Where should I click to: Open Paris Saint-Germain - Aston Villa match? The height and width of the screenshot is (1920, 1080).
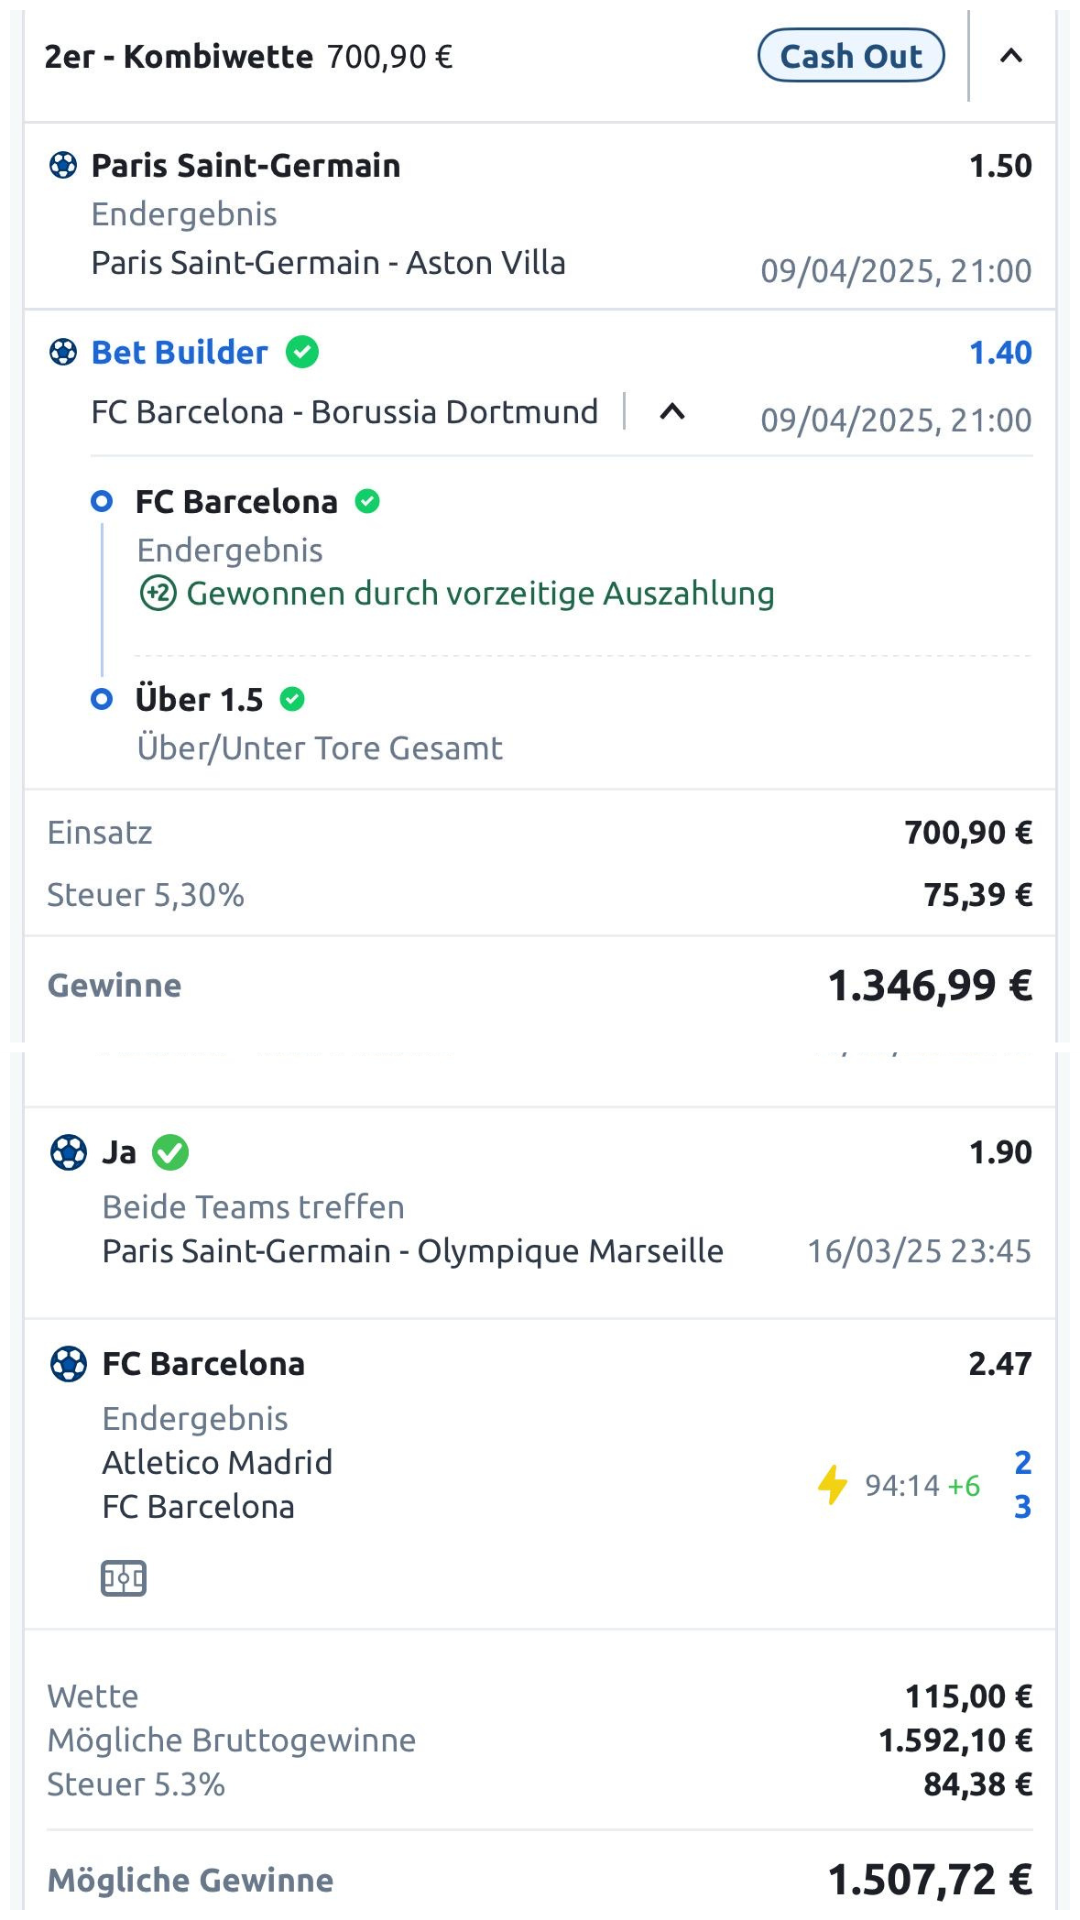(328, 263)
